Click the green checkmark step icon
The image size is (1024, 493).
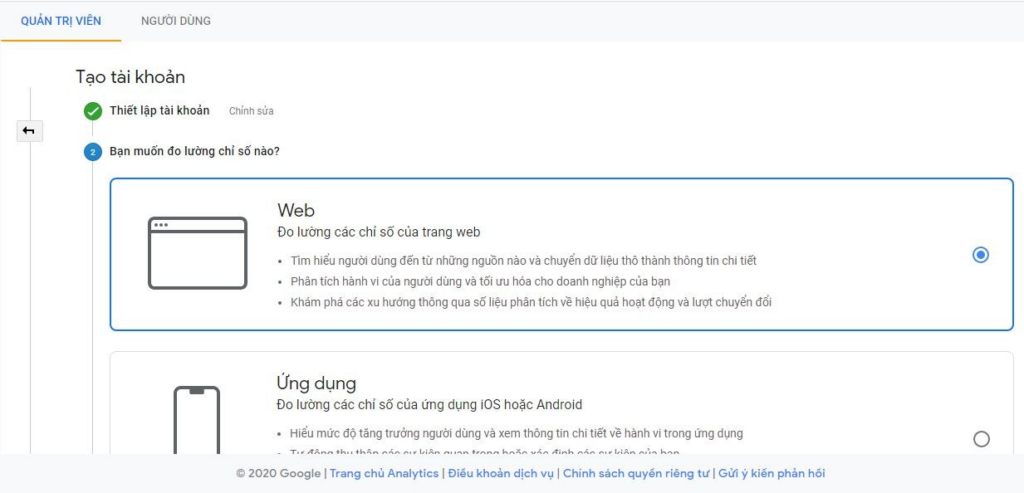pyautogui.click(x=93, y=111)
